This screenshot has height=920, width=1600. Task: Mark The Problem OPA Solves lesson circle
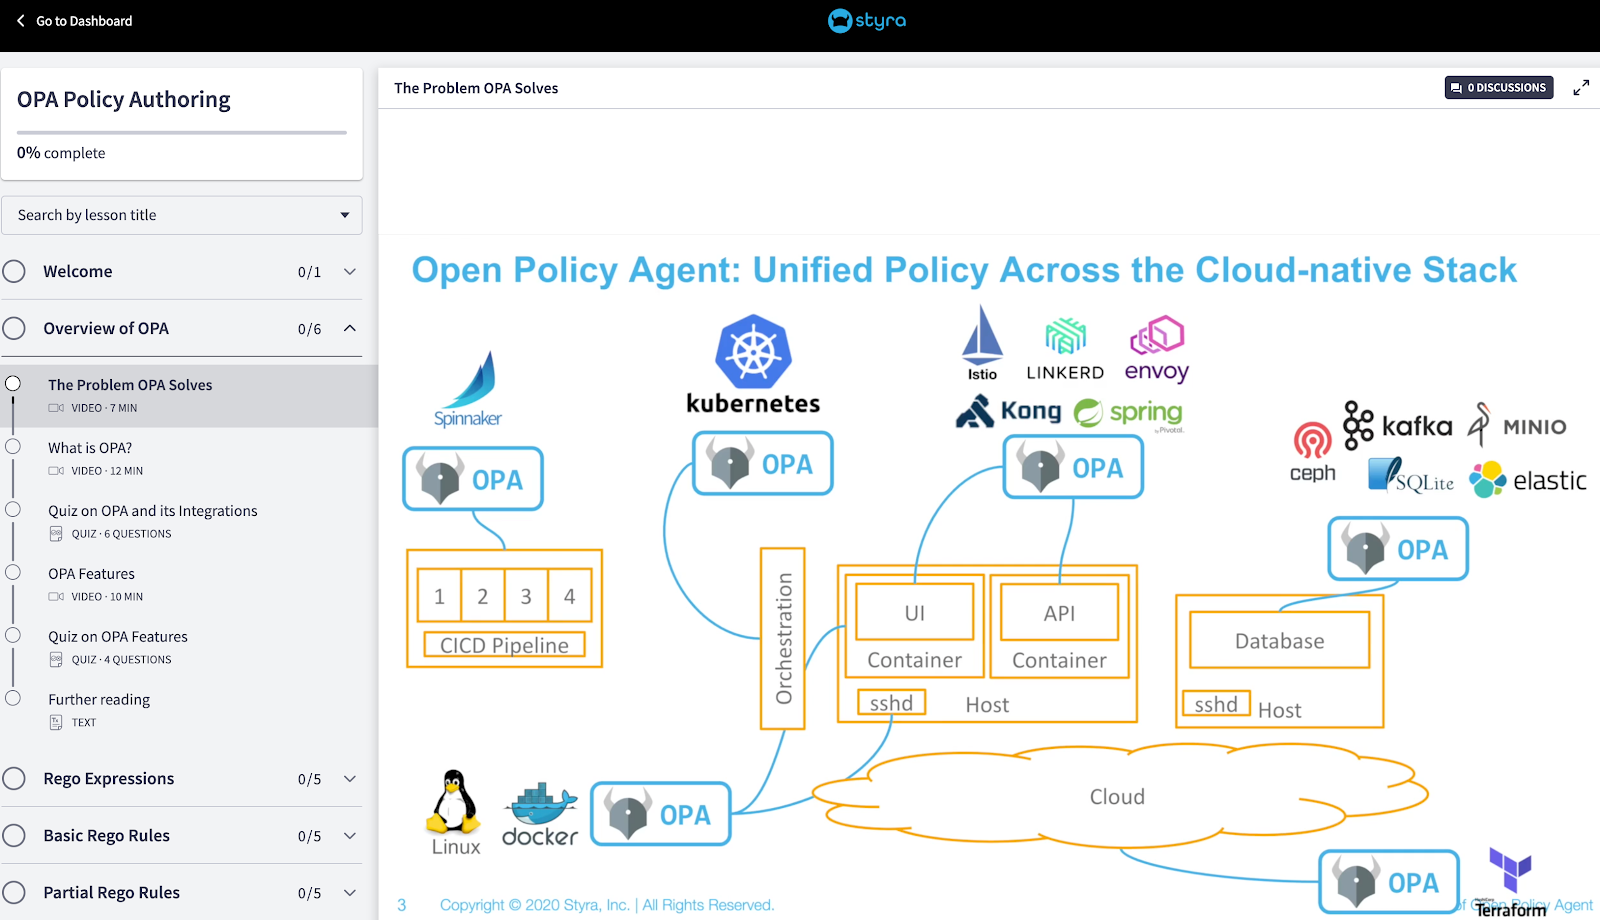click(13, 384)
